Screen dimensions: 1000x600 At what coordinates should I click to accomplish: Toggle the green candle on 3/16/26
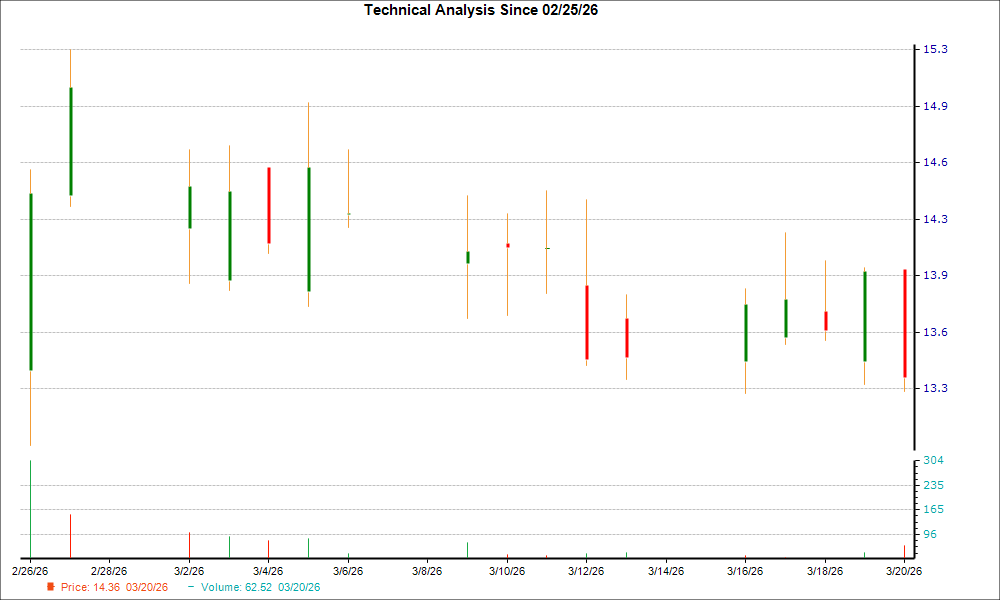coord(747,330)
